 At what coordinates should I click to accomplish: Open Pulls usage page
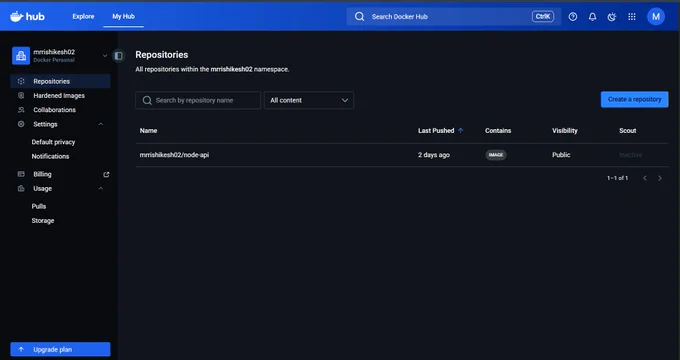tap(39, 206)
